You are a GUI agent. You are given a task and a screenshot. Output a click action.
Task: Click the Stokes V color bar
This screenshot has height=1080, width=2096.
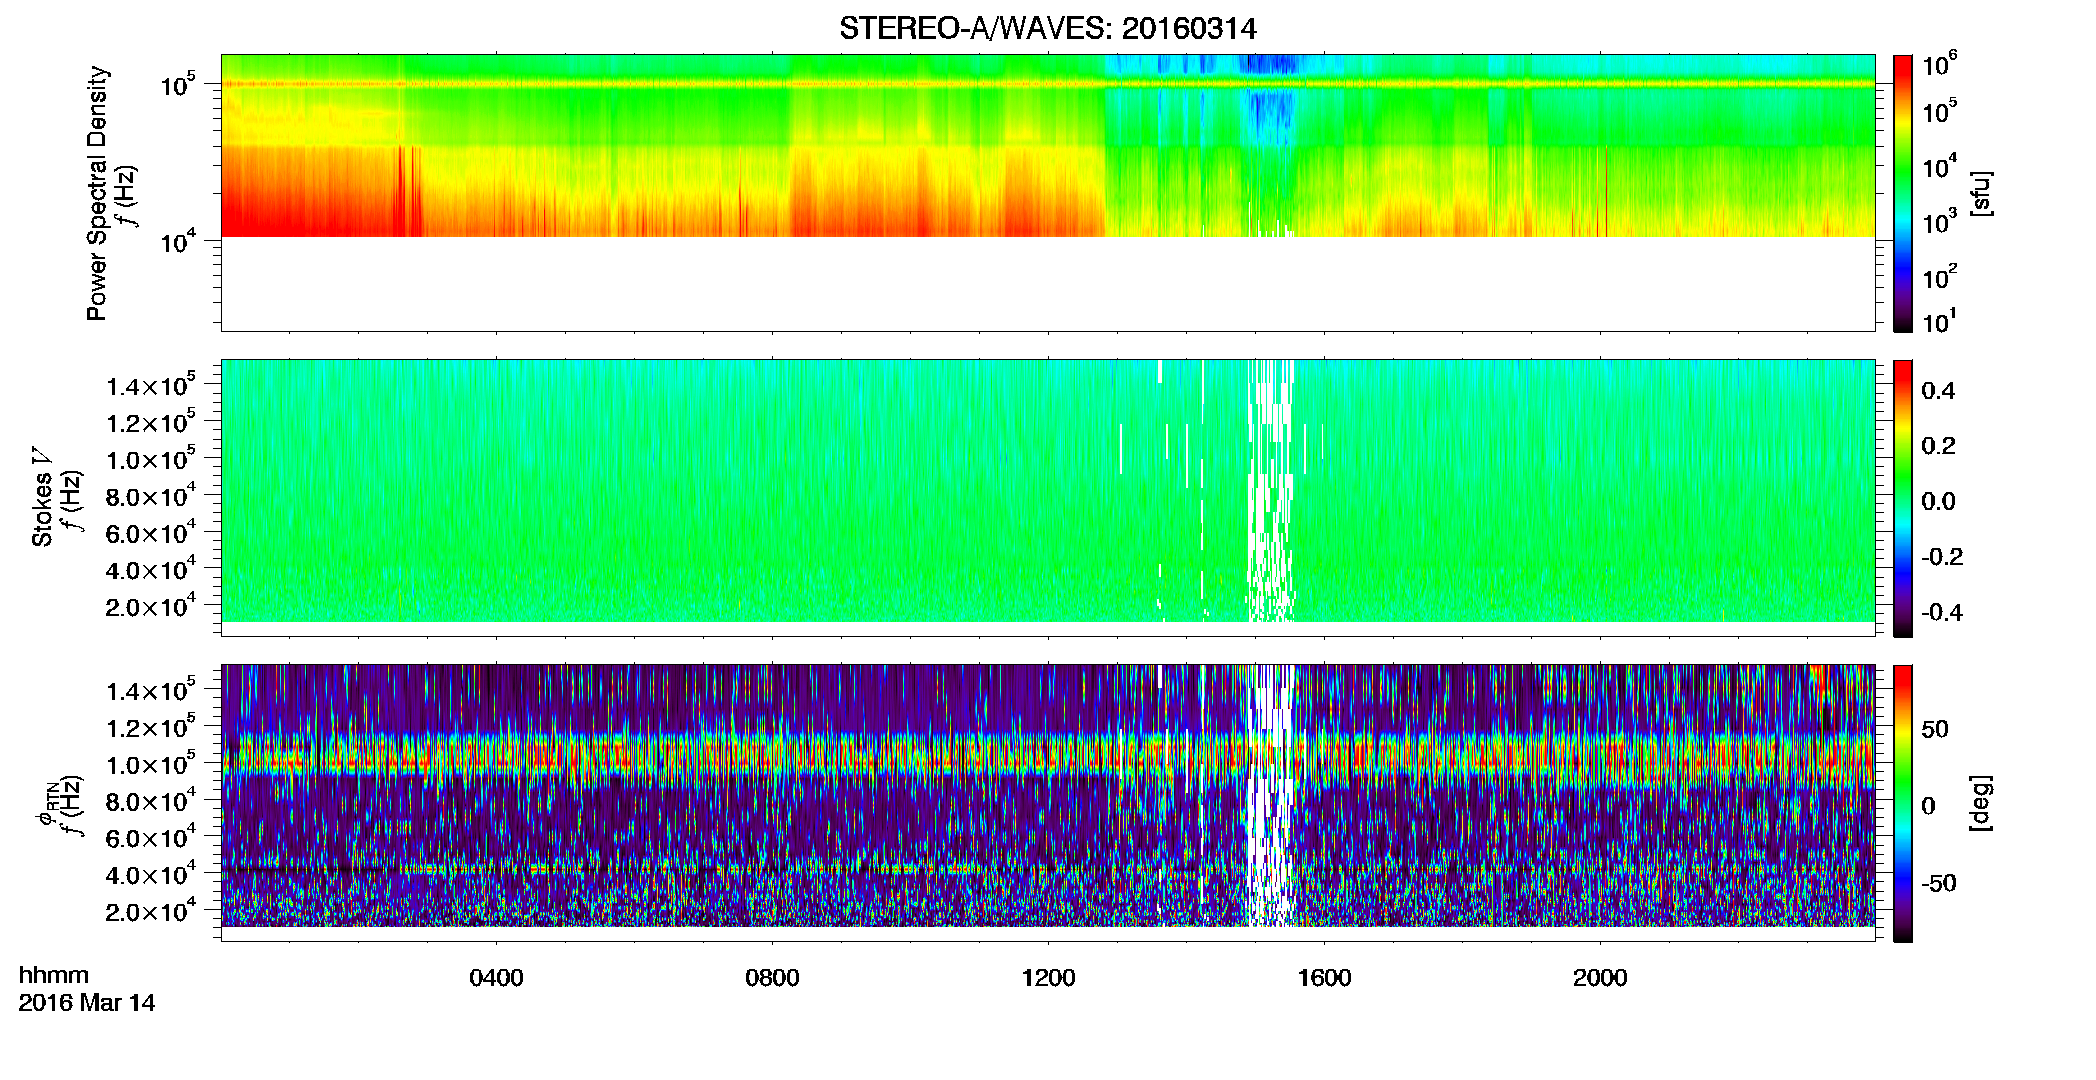pyautogui.click(x=1903, y=498)
